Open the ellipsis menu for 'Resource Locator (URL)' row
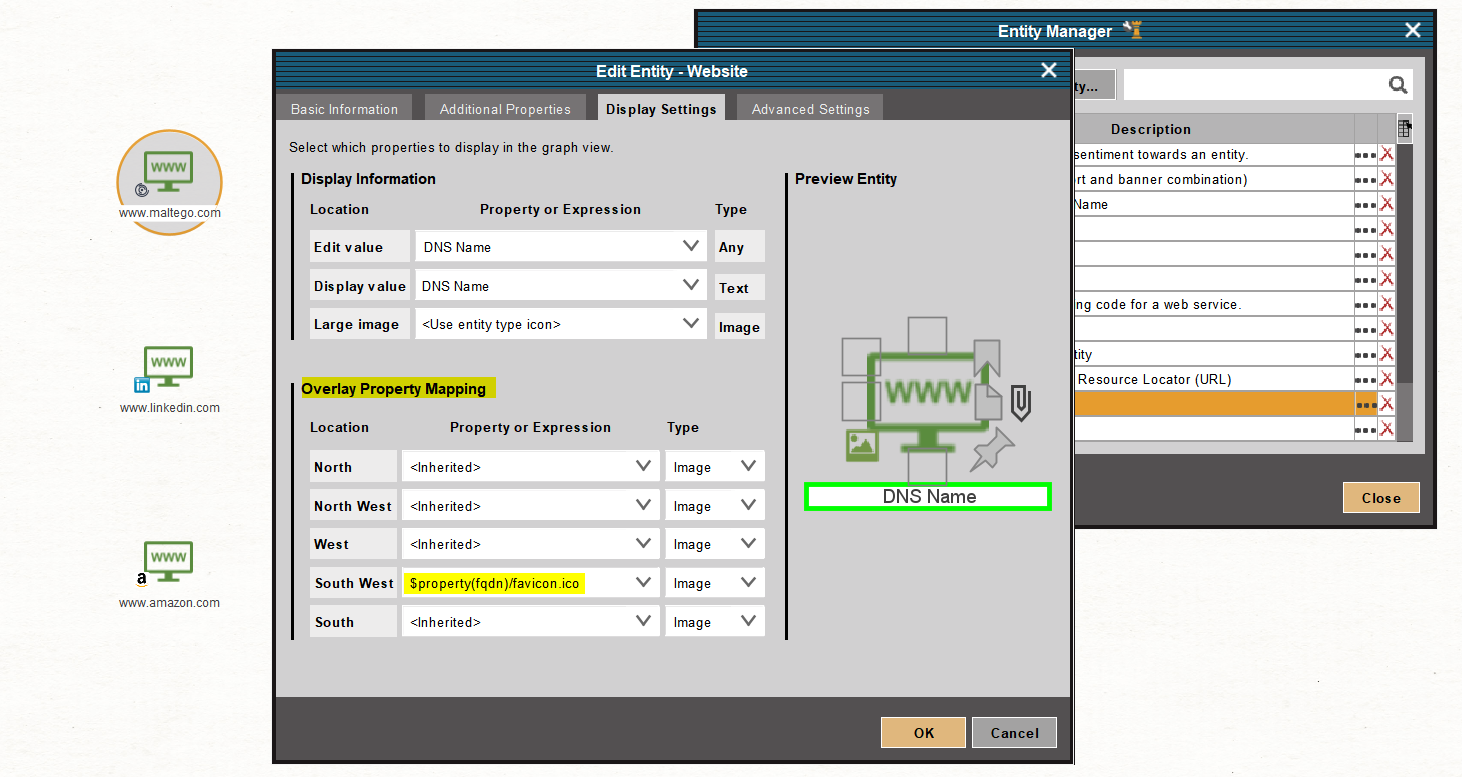Screen dimensions: 1462x777 pyautogui.click(x=1365, y=380)
